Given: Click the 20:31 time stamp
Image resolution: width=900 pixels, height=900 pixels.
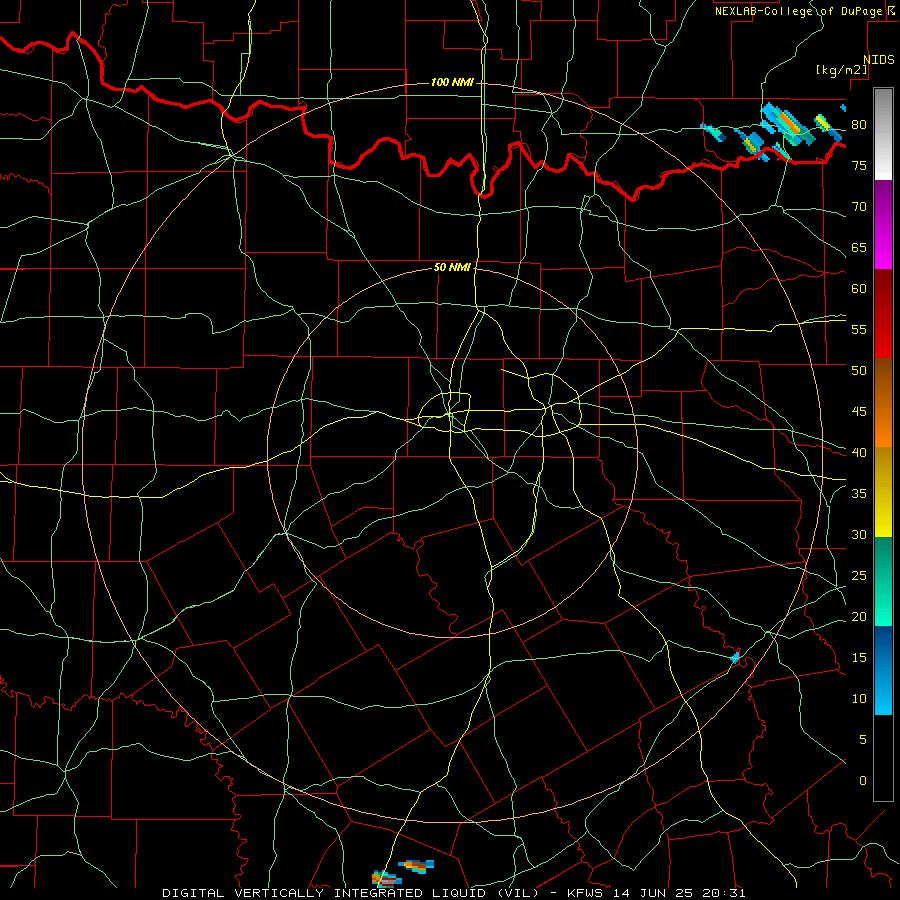Looking at the screenshot, I should [x=723, y=893].
